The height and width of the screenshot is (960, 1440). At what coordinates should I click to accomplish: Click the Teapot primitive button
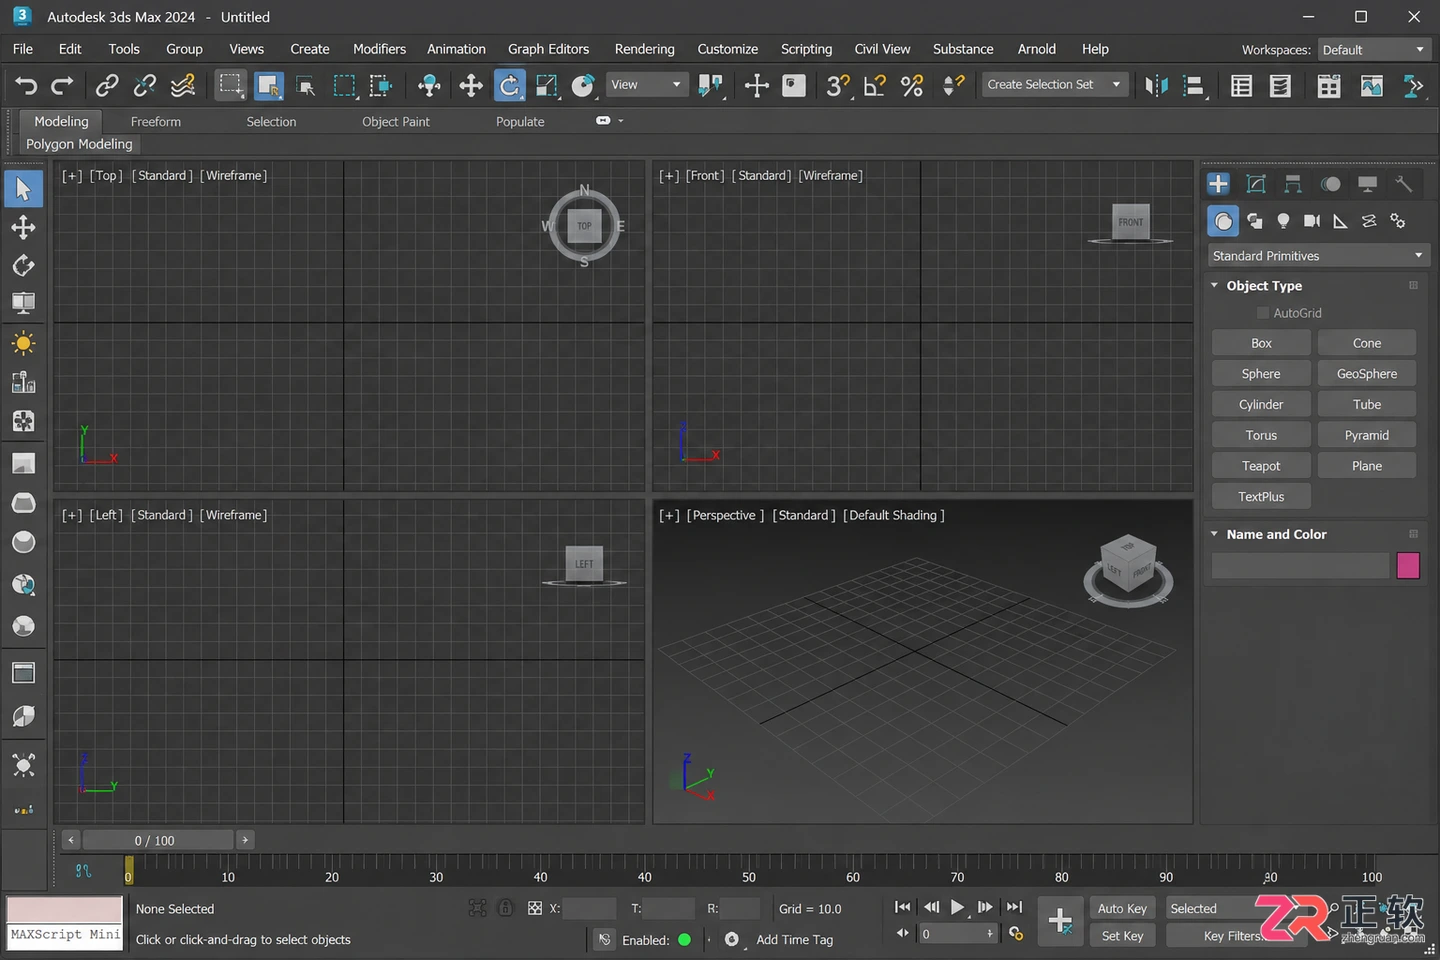[x=1261, y=466]
